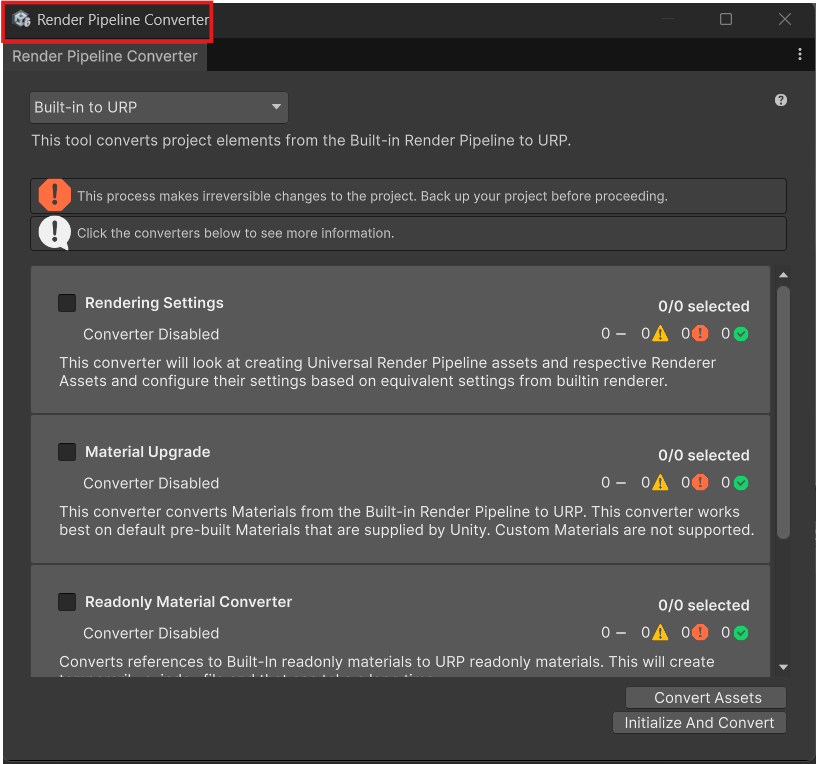Click the Initialize And Convert button

[x=699, y=722]
